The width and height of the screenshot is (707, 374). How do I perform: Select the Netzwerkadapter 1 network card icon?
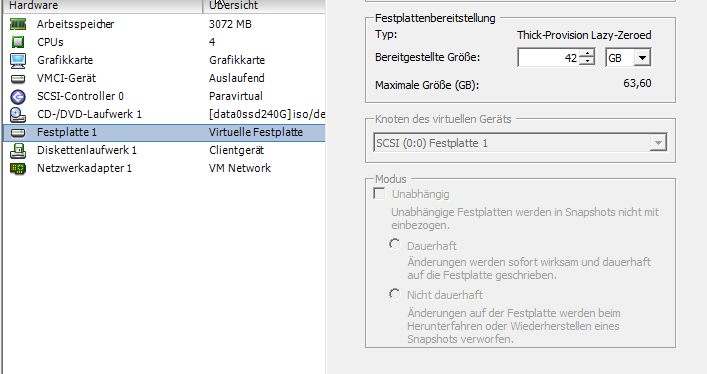(x=18, y=169)
